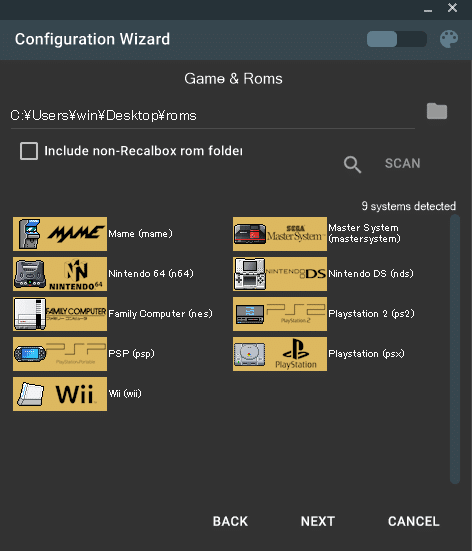Click the "Nintendo DS (nds)" label
The width and height of the screenshot is (472, 551).
(371, 274)
